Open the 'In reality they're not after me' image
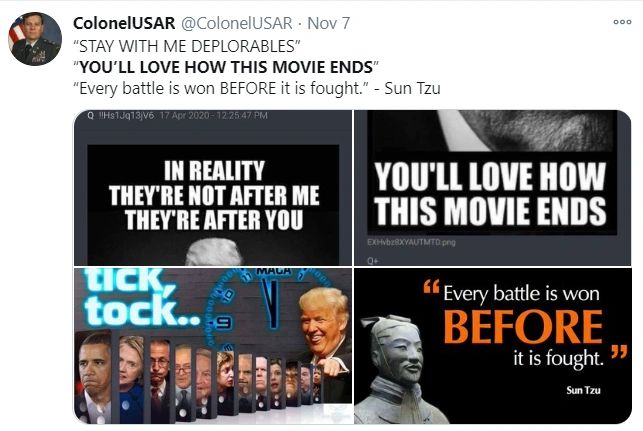This screenshot has width=643, height=431. point(213,188)
